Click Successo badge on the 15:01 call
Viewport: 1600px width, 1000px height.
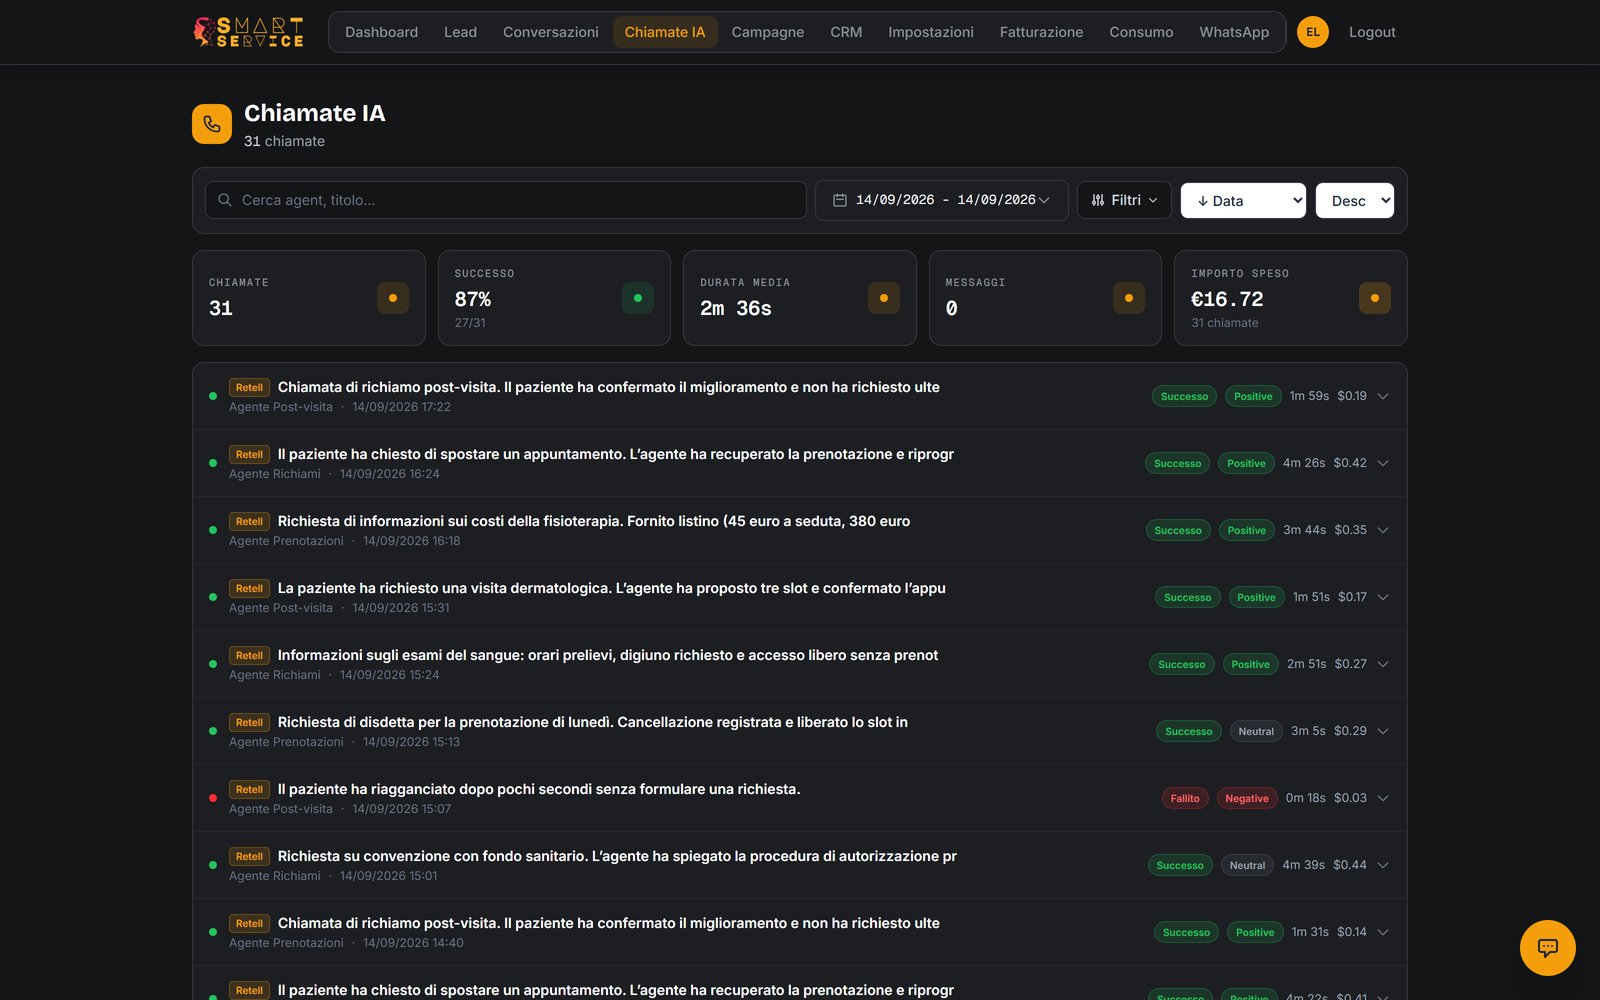coord(1180,865)
